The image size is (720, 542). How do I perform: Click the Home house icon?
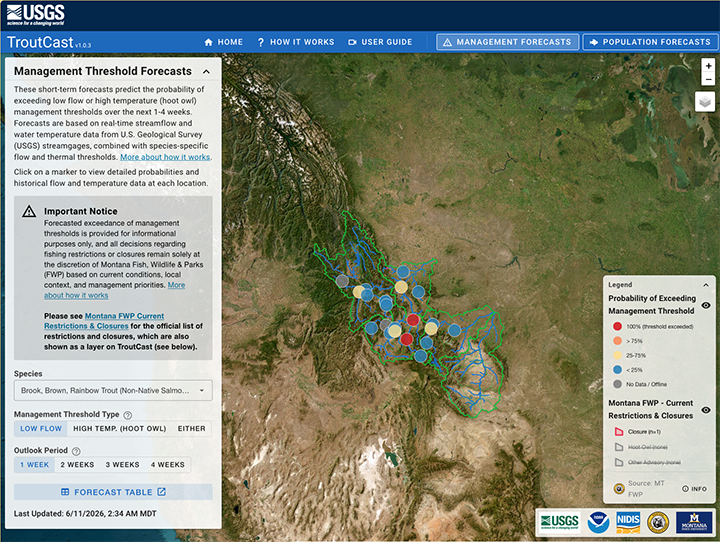[208, 42]
